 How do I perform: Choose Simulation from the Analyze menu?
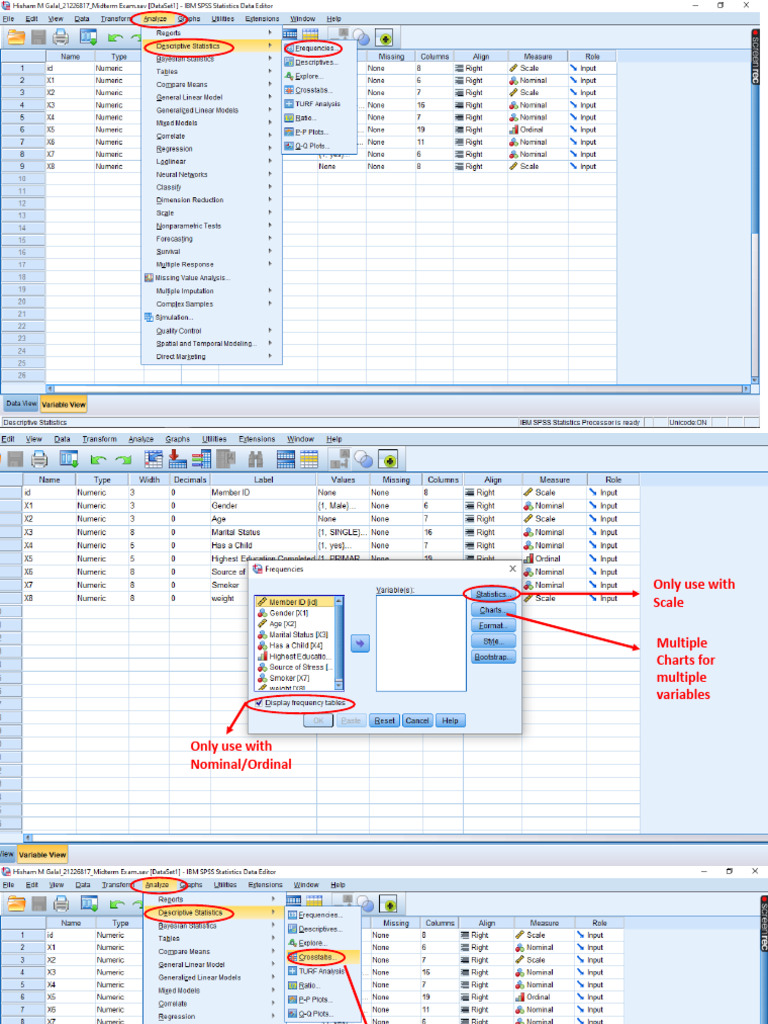(x=212, y=317)
